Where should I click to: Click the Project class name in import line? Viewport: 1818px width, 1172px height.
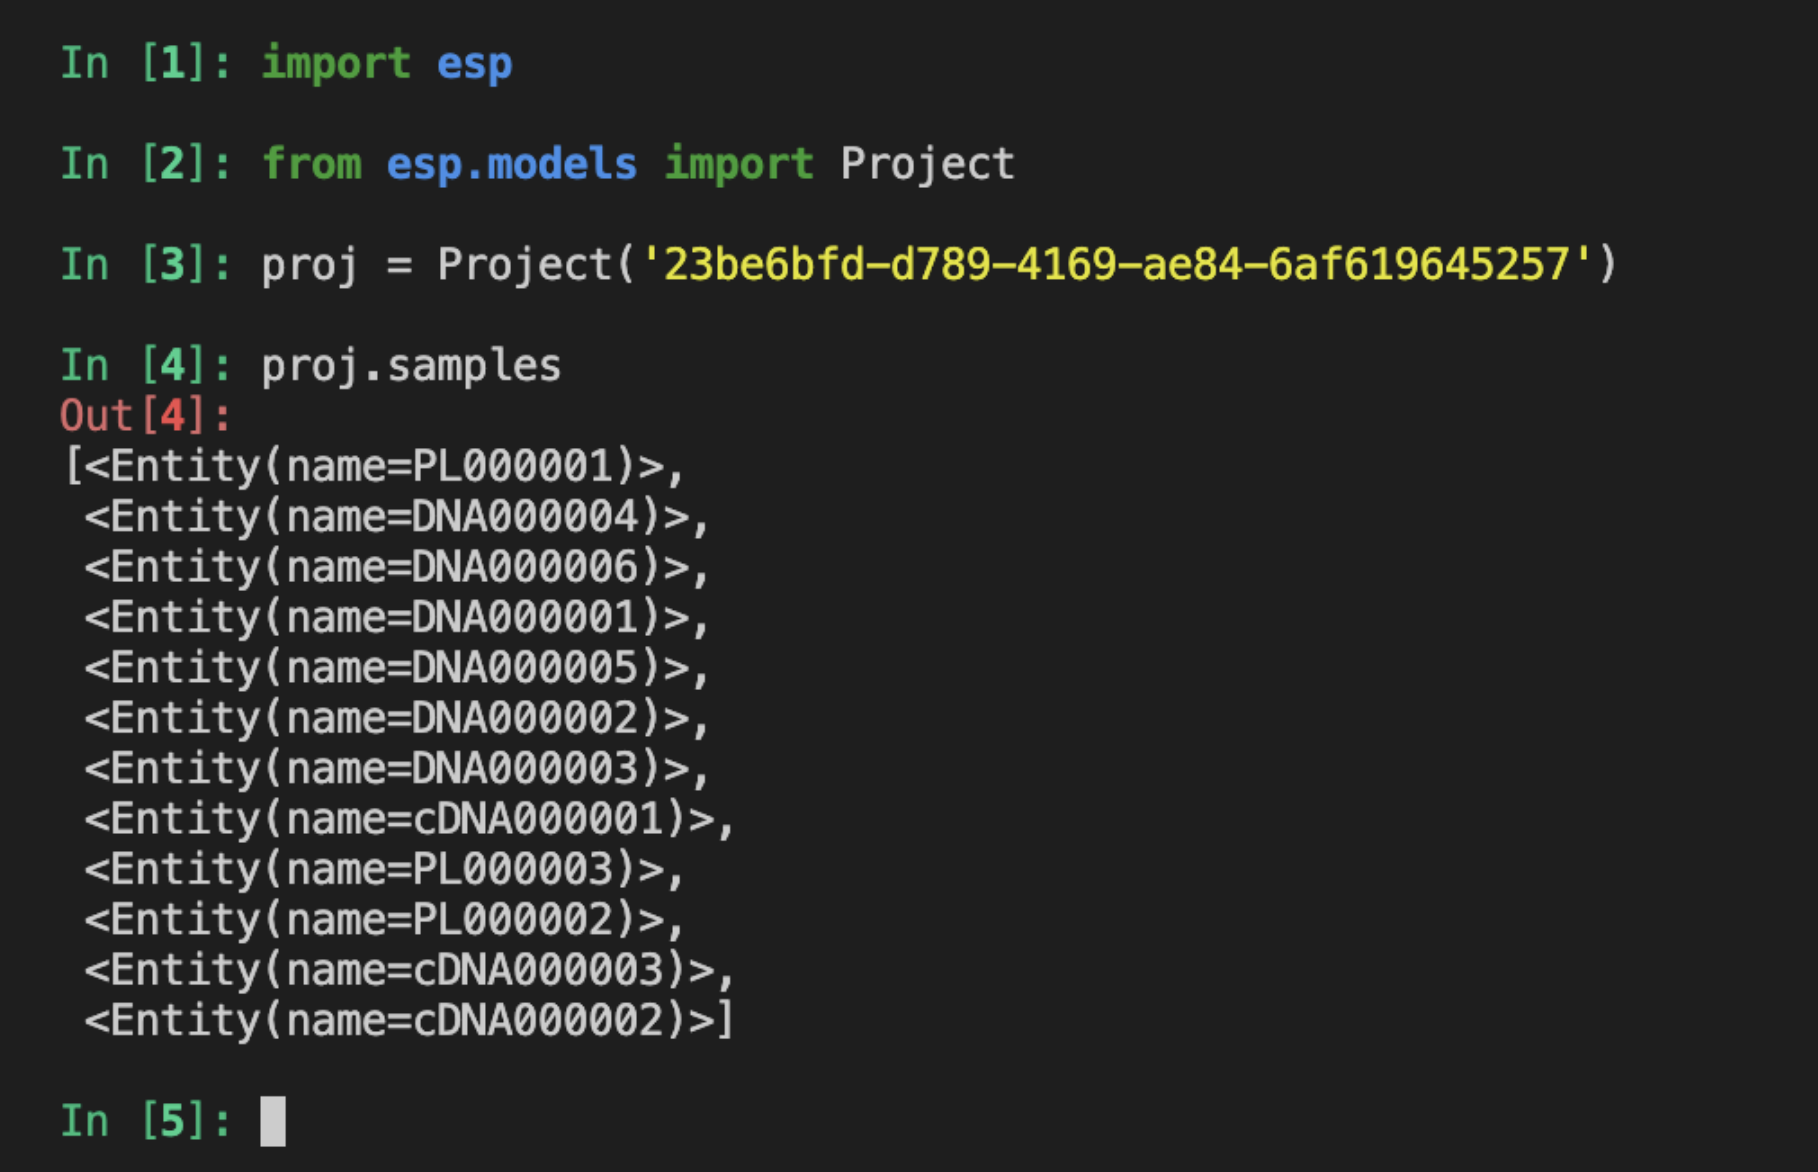coord(927,165)
